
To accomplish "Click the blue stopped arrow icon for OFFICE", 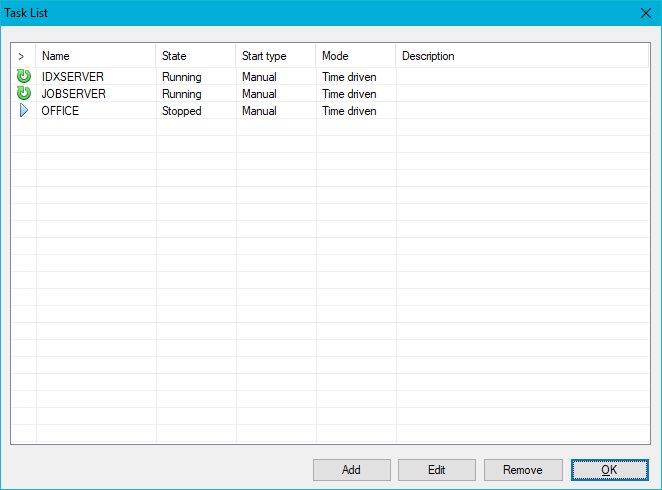I will point(24,111).
